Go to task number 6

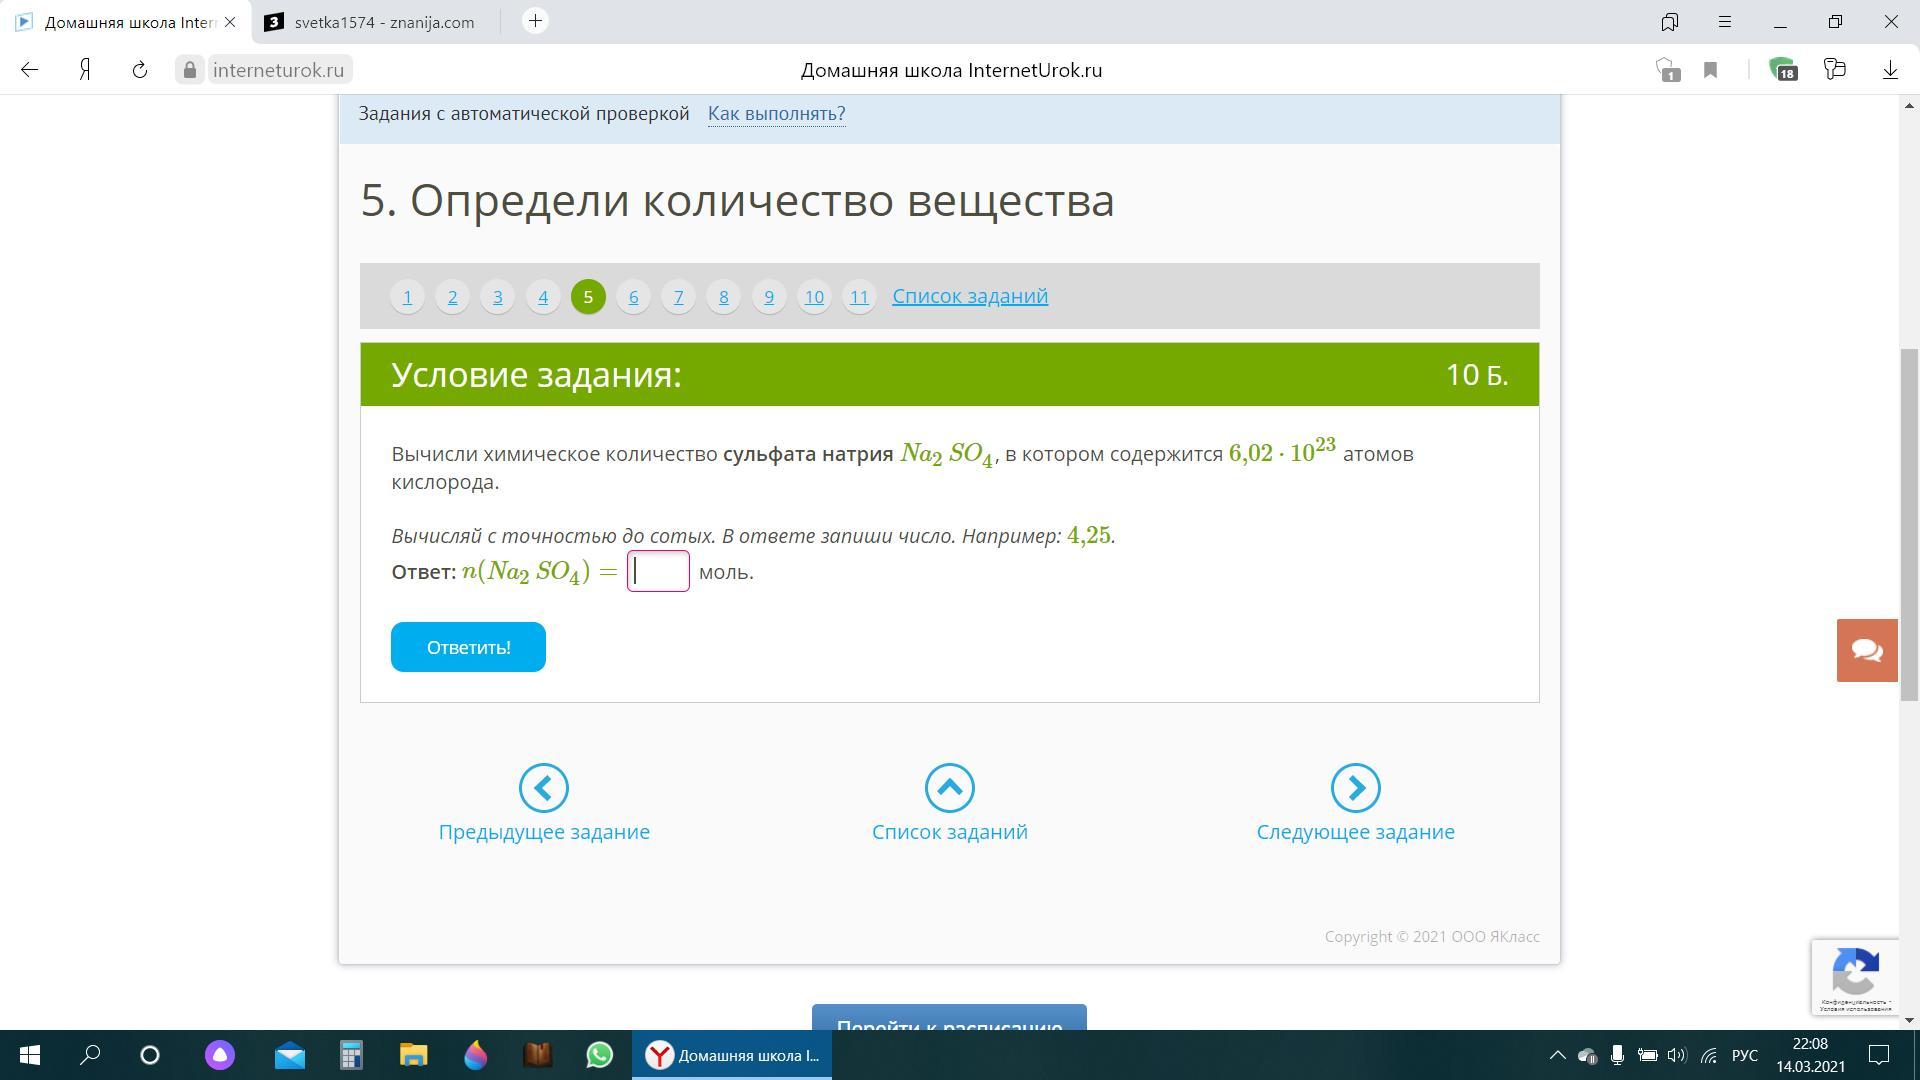(x=633, y=297)
